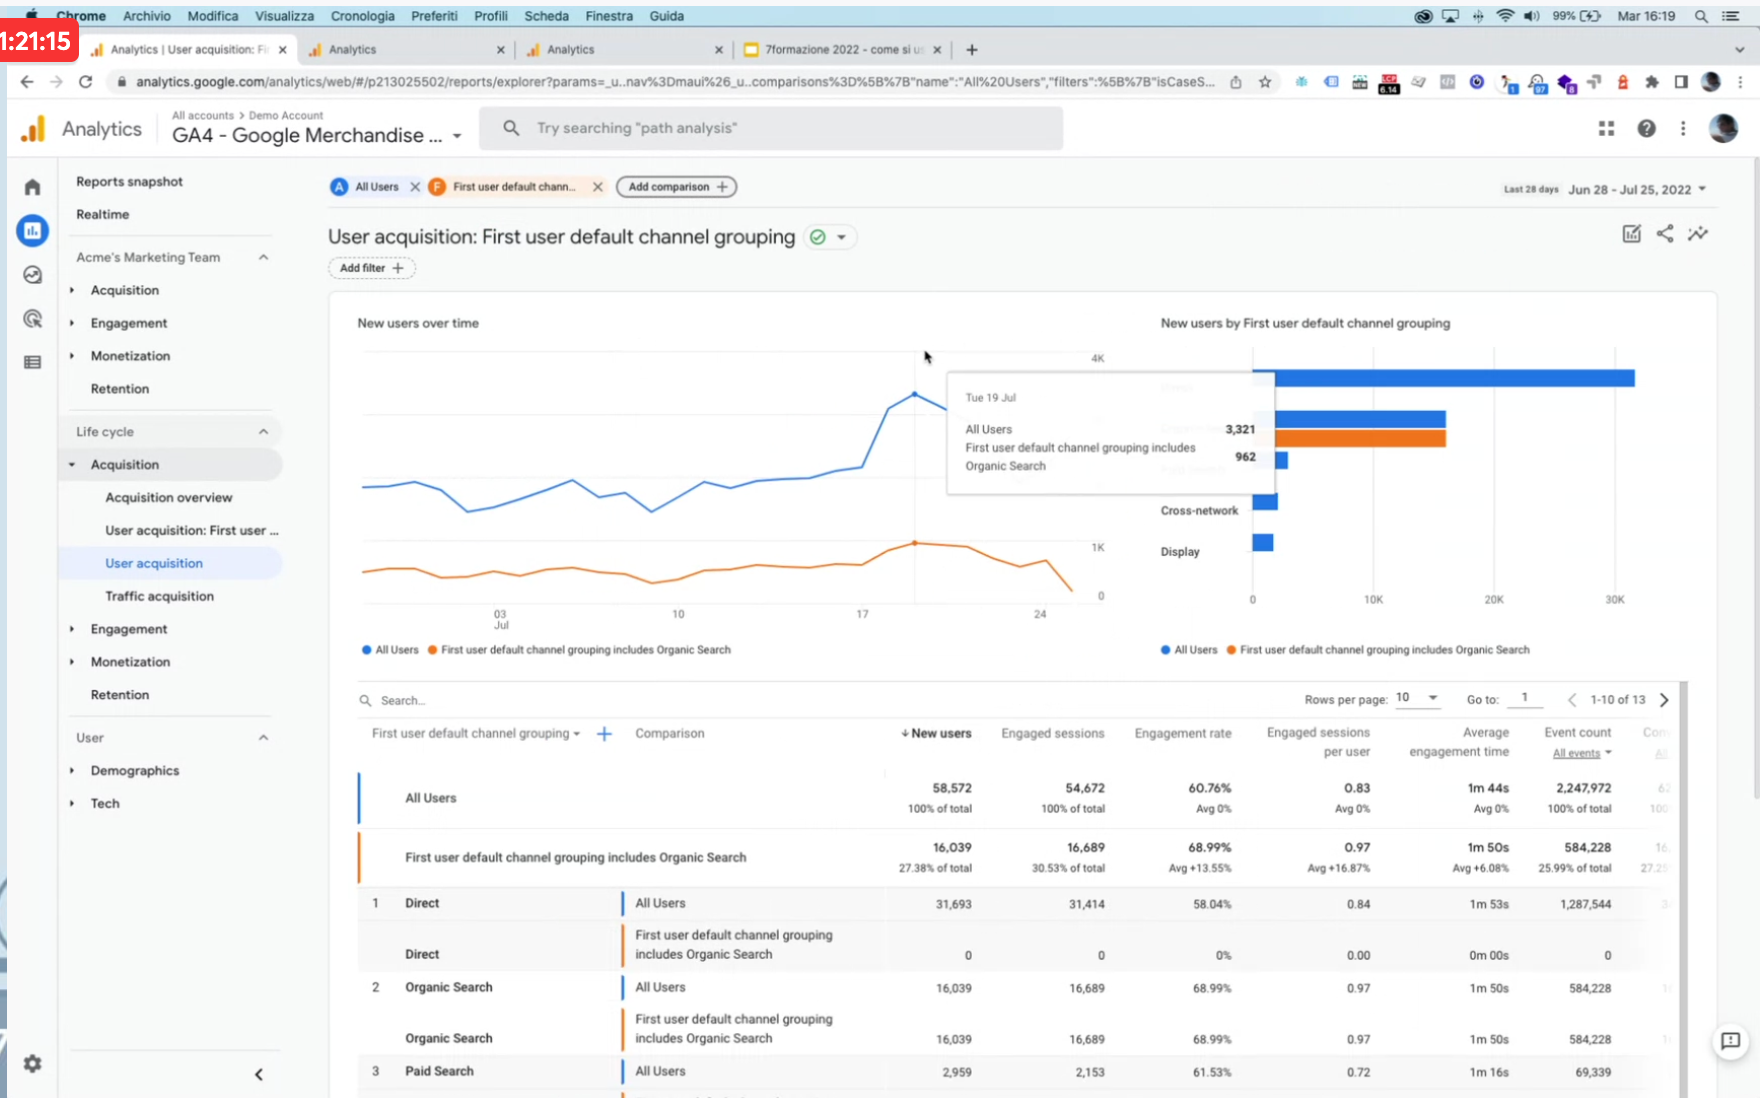
Task: Open a new browser tab with plus icon
Action: click(x=972, y=49)
